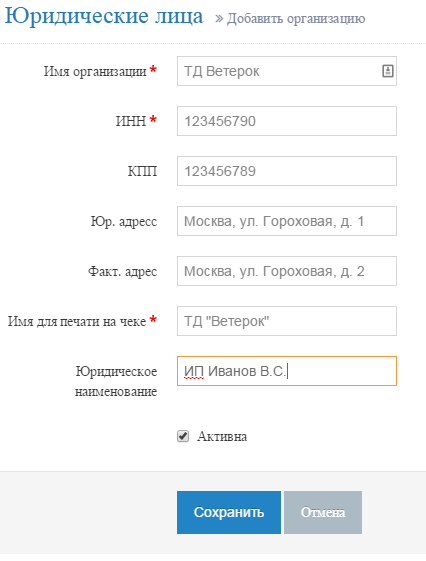Click the Имя организации field label
Image resolution: width=426 pixels, height=561 pixels.
[x=95, y=71]
